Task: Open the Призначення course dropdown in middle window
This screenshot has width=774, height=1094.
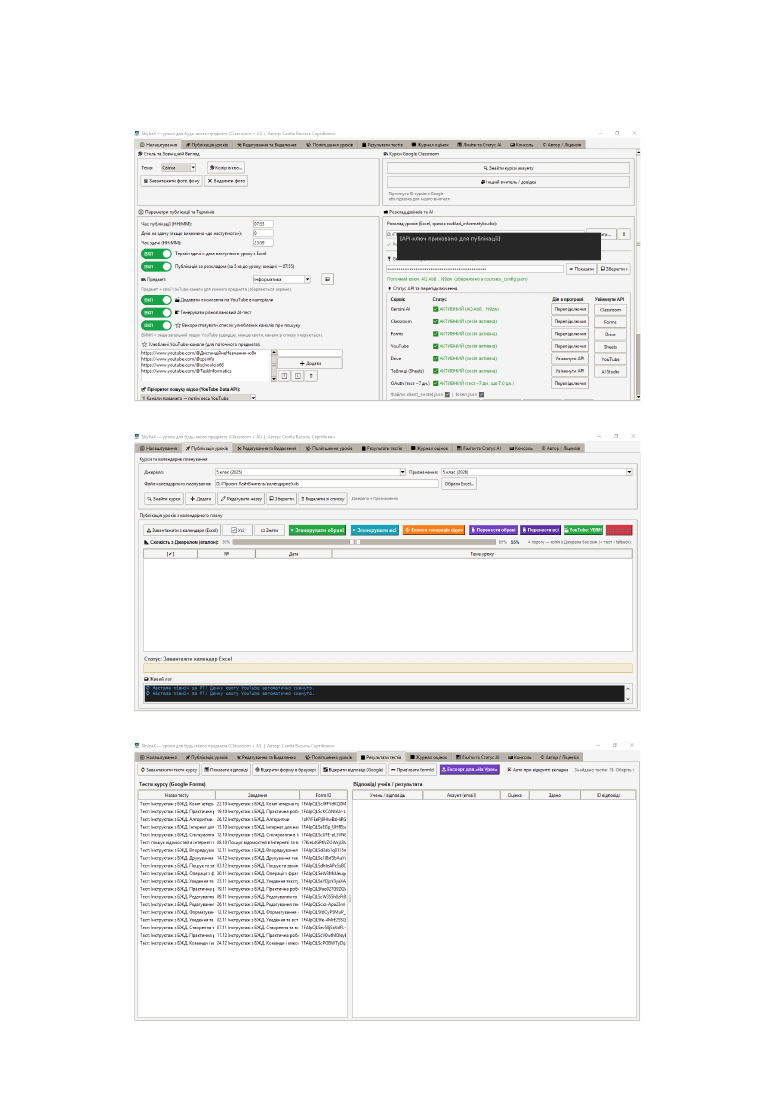Action: [536, 472]
